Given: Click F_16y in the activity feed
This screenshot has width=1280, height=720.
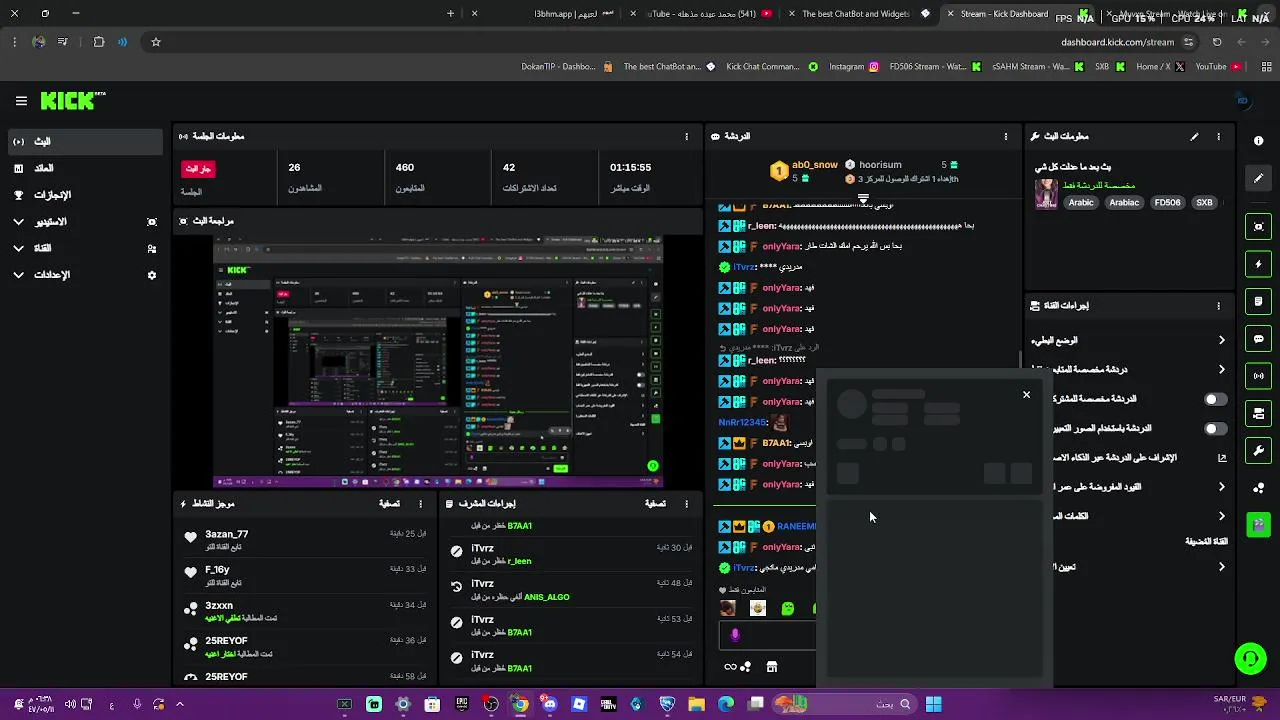Looking at the screenshot, I should [x=217, y=570].
